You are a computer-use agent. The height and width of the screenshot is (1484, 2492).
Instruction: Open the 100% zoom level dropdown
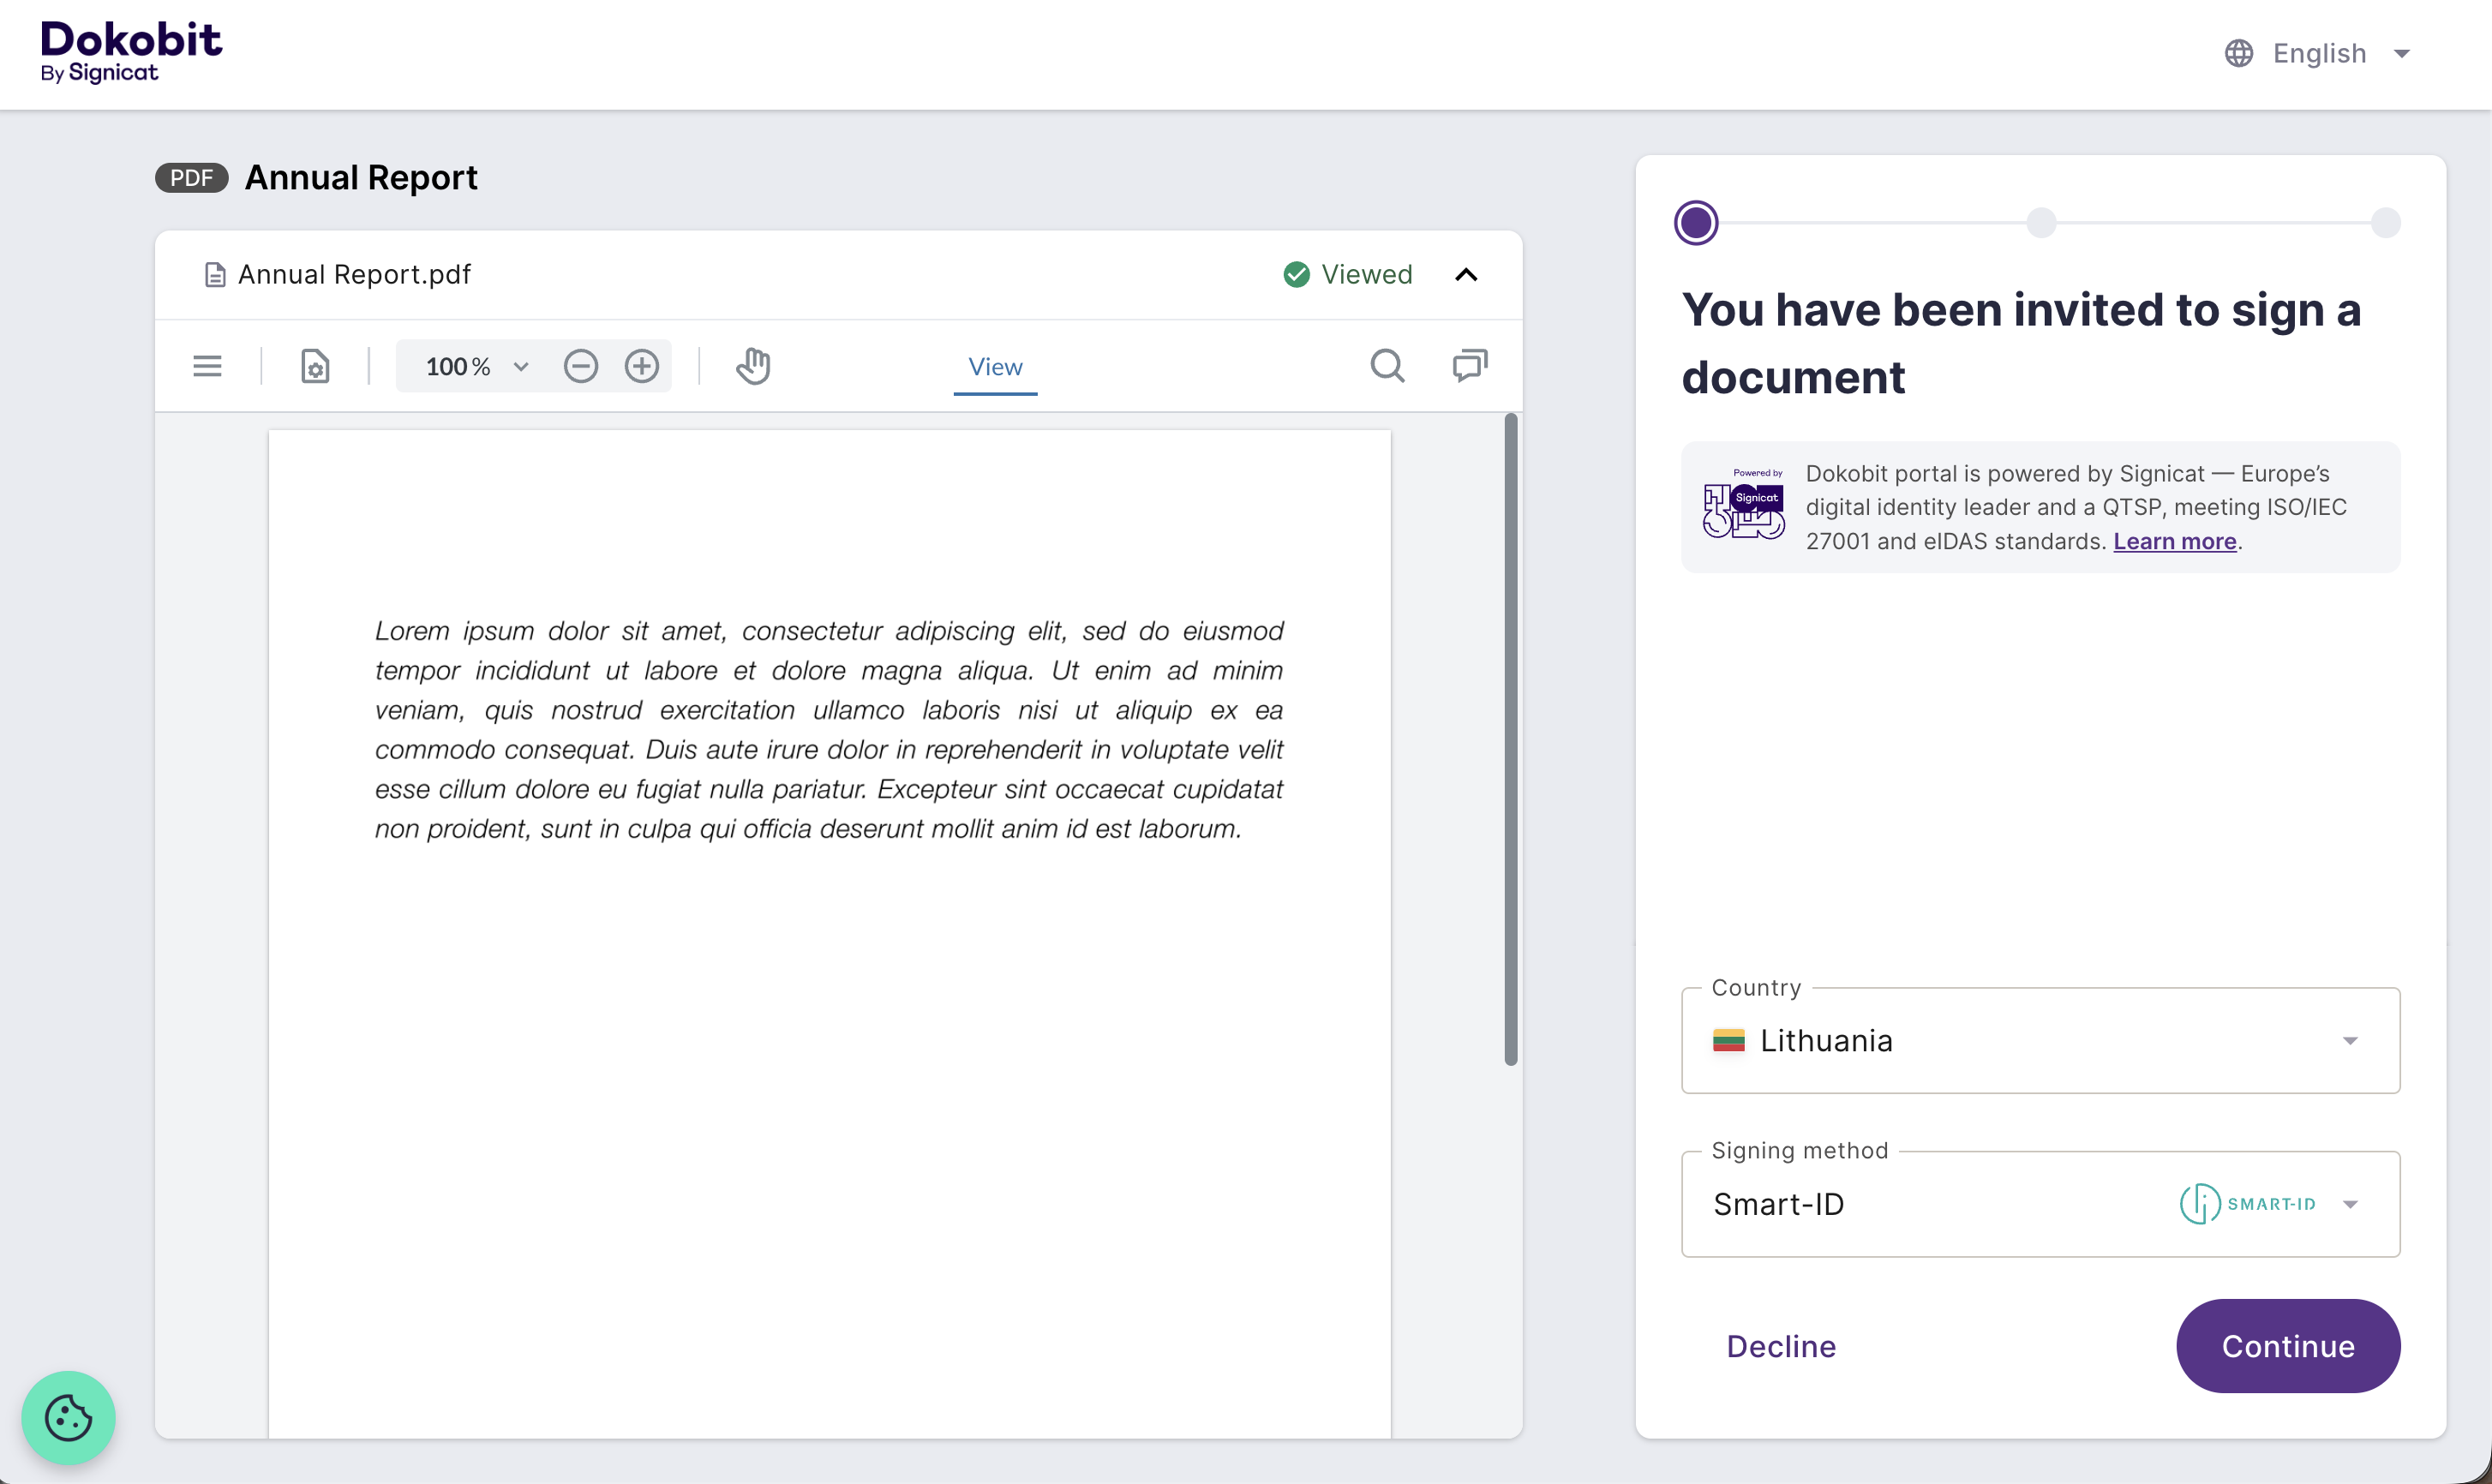477,366
